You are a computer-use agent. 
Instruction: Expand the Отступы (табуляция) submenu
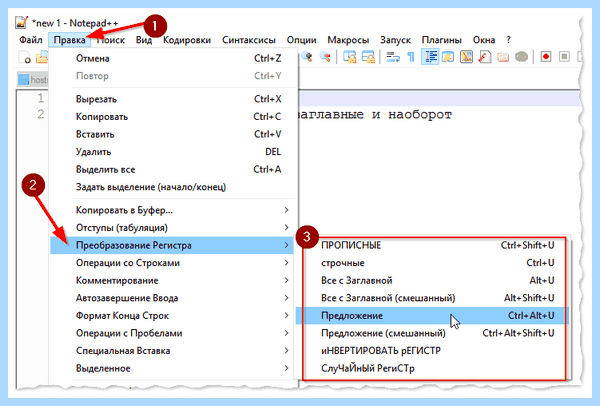(x=174, y=228)
